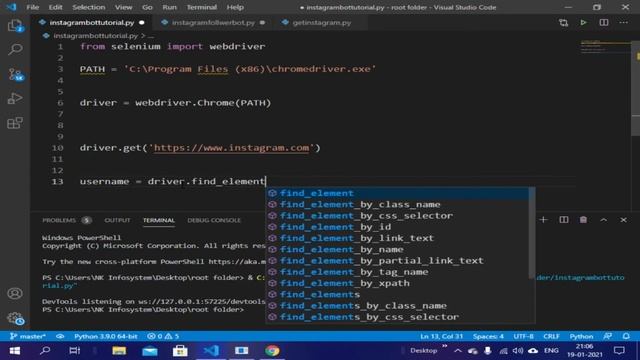Viewport: 640px width, 360px height.
Task: Click the code minimap overview
Action: 605,47
